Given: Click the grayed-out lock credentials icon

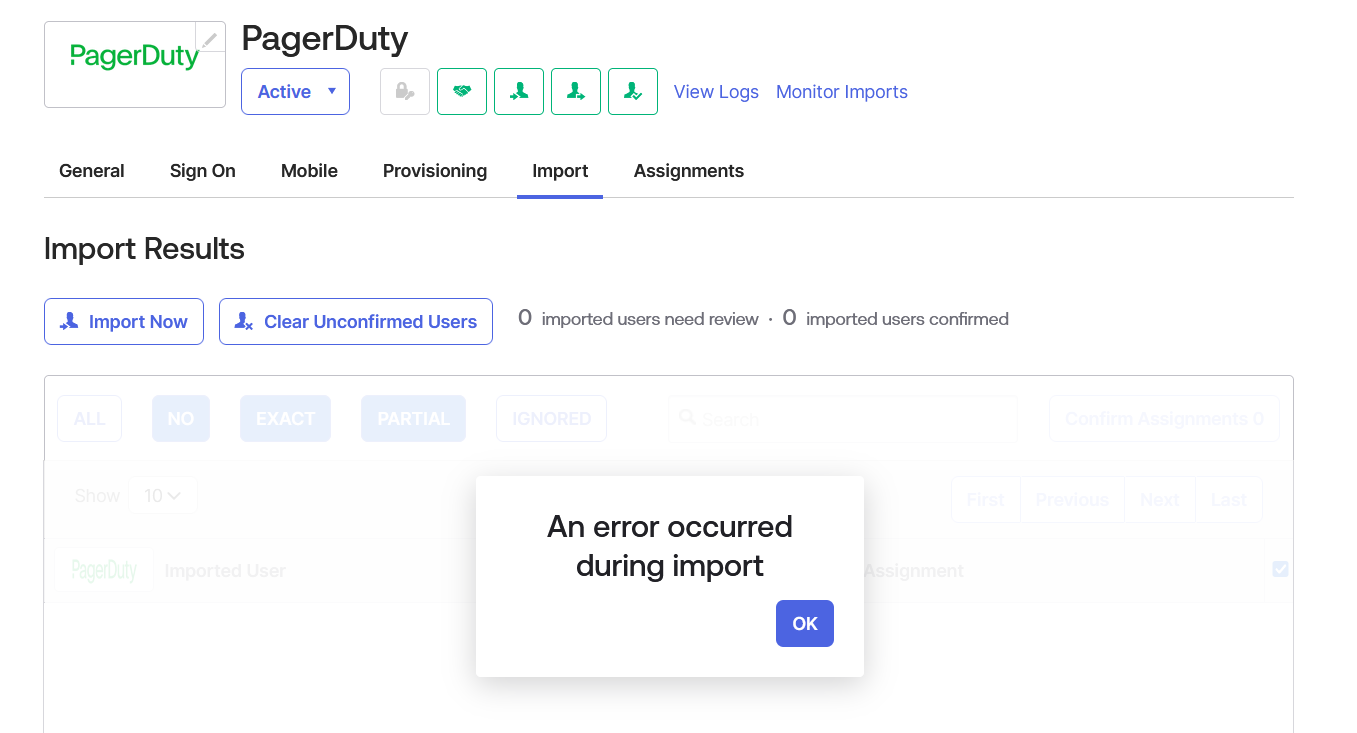Looking at the screenshot, I should click(x=405, y=92).
